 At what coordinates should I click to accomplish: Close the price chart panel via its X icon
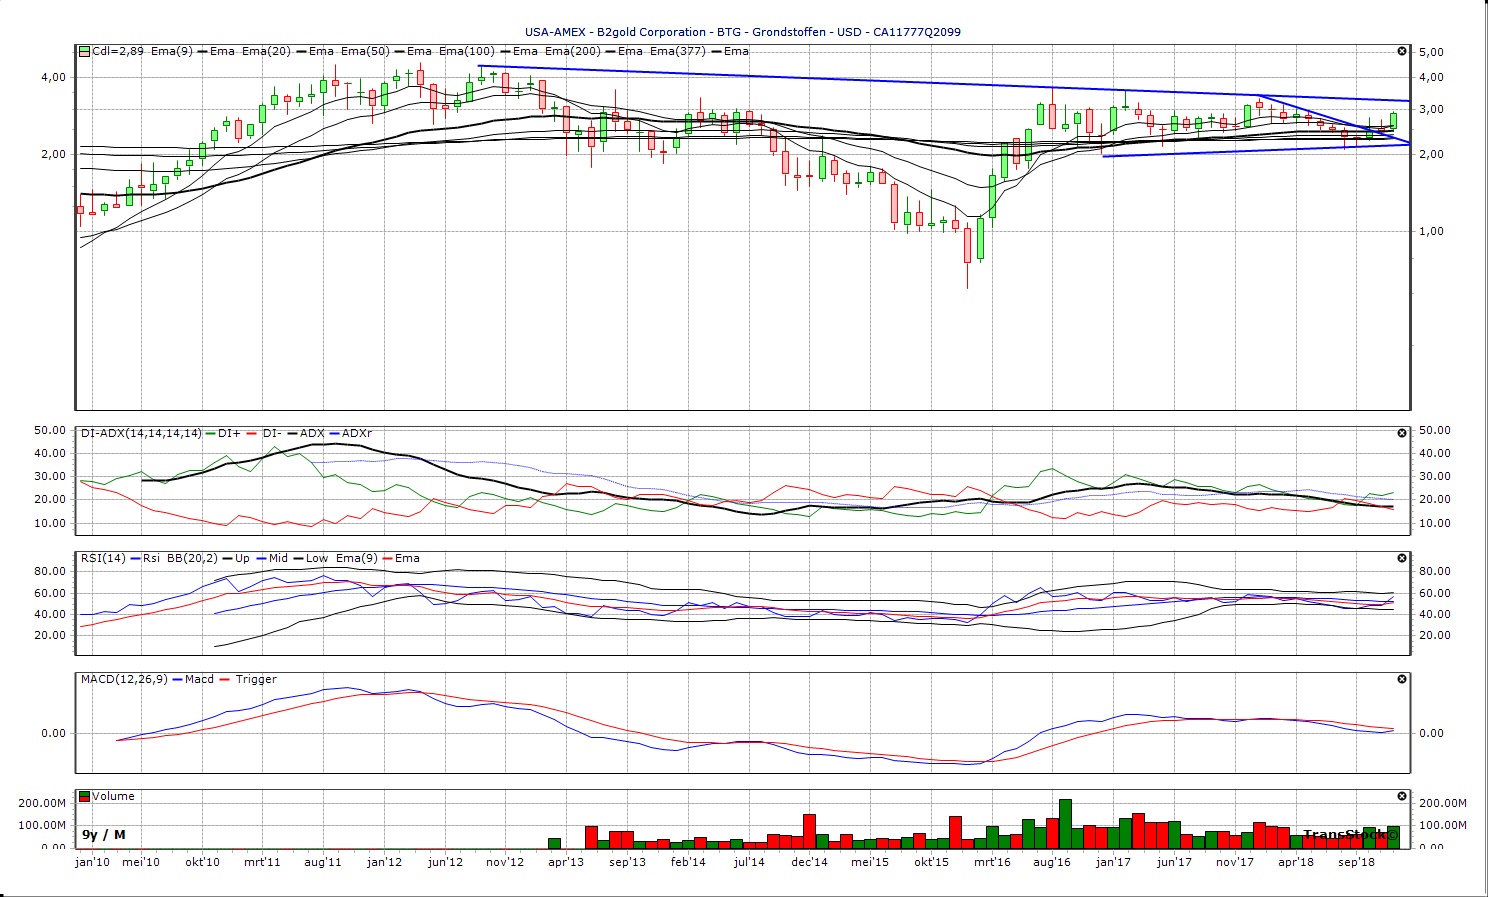point(1402,51)
